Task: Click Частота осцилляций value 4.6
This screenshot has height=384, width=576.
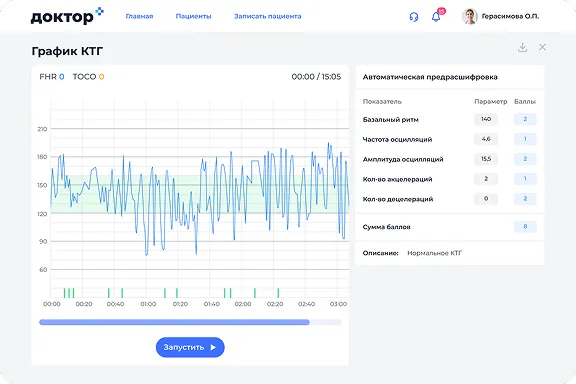Action: tap(486, 139)
